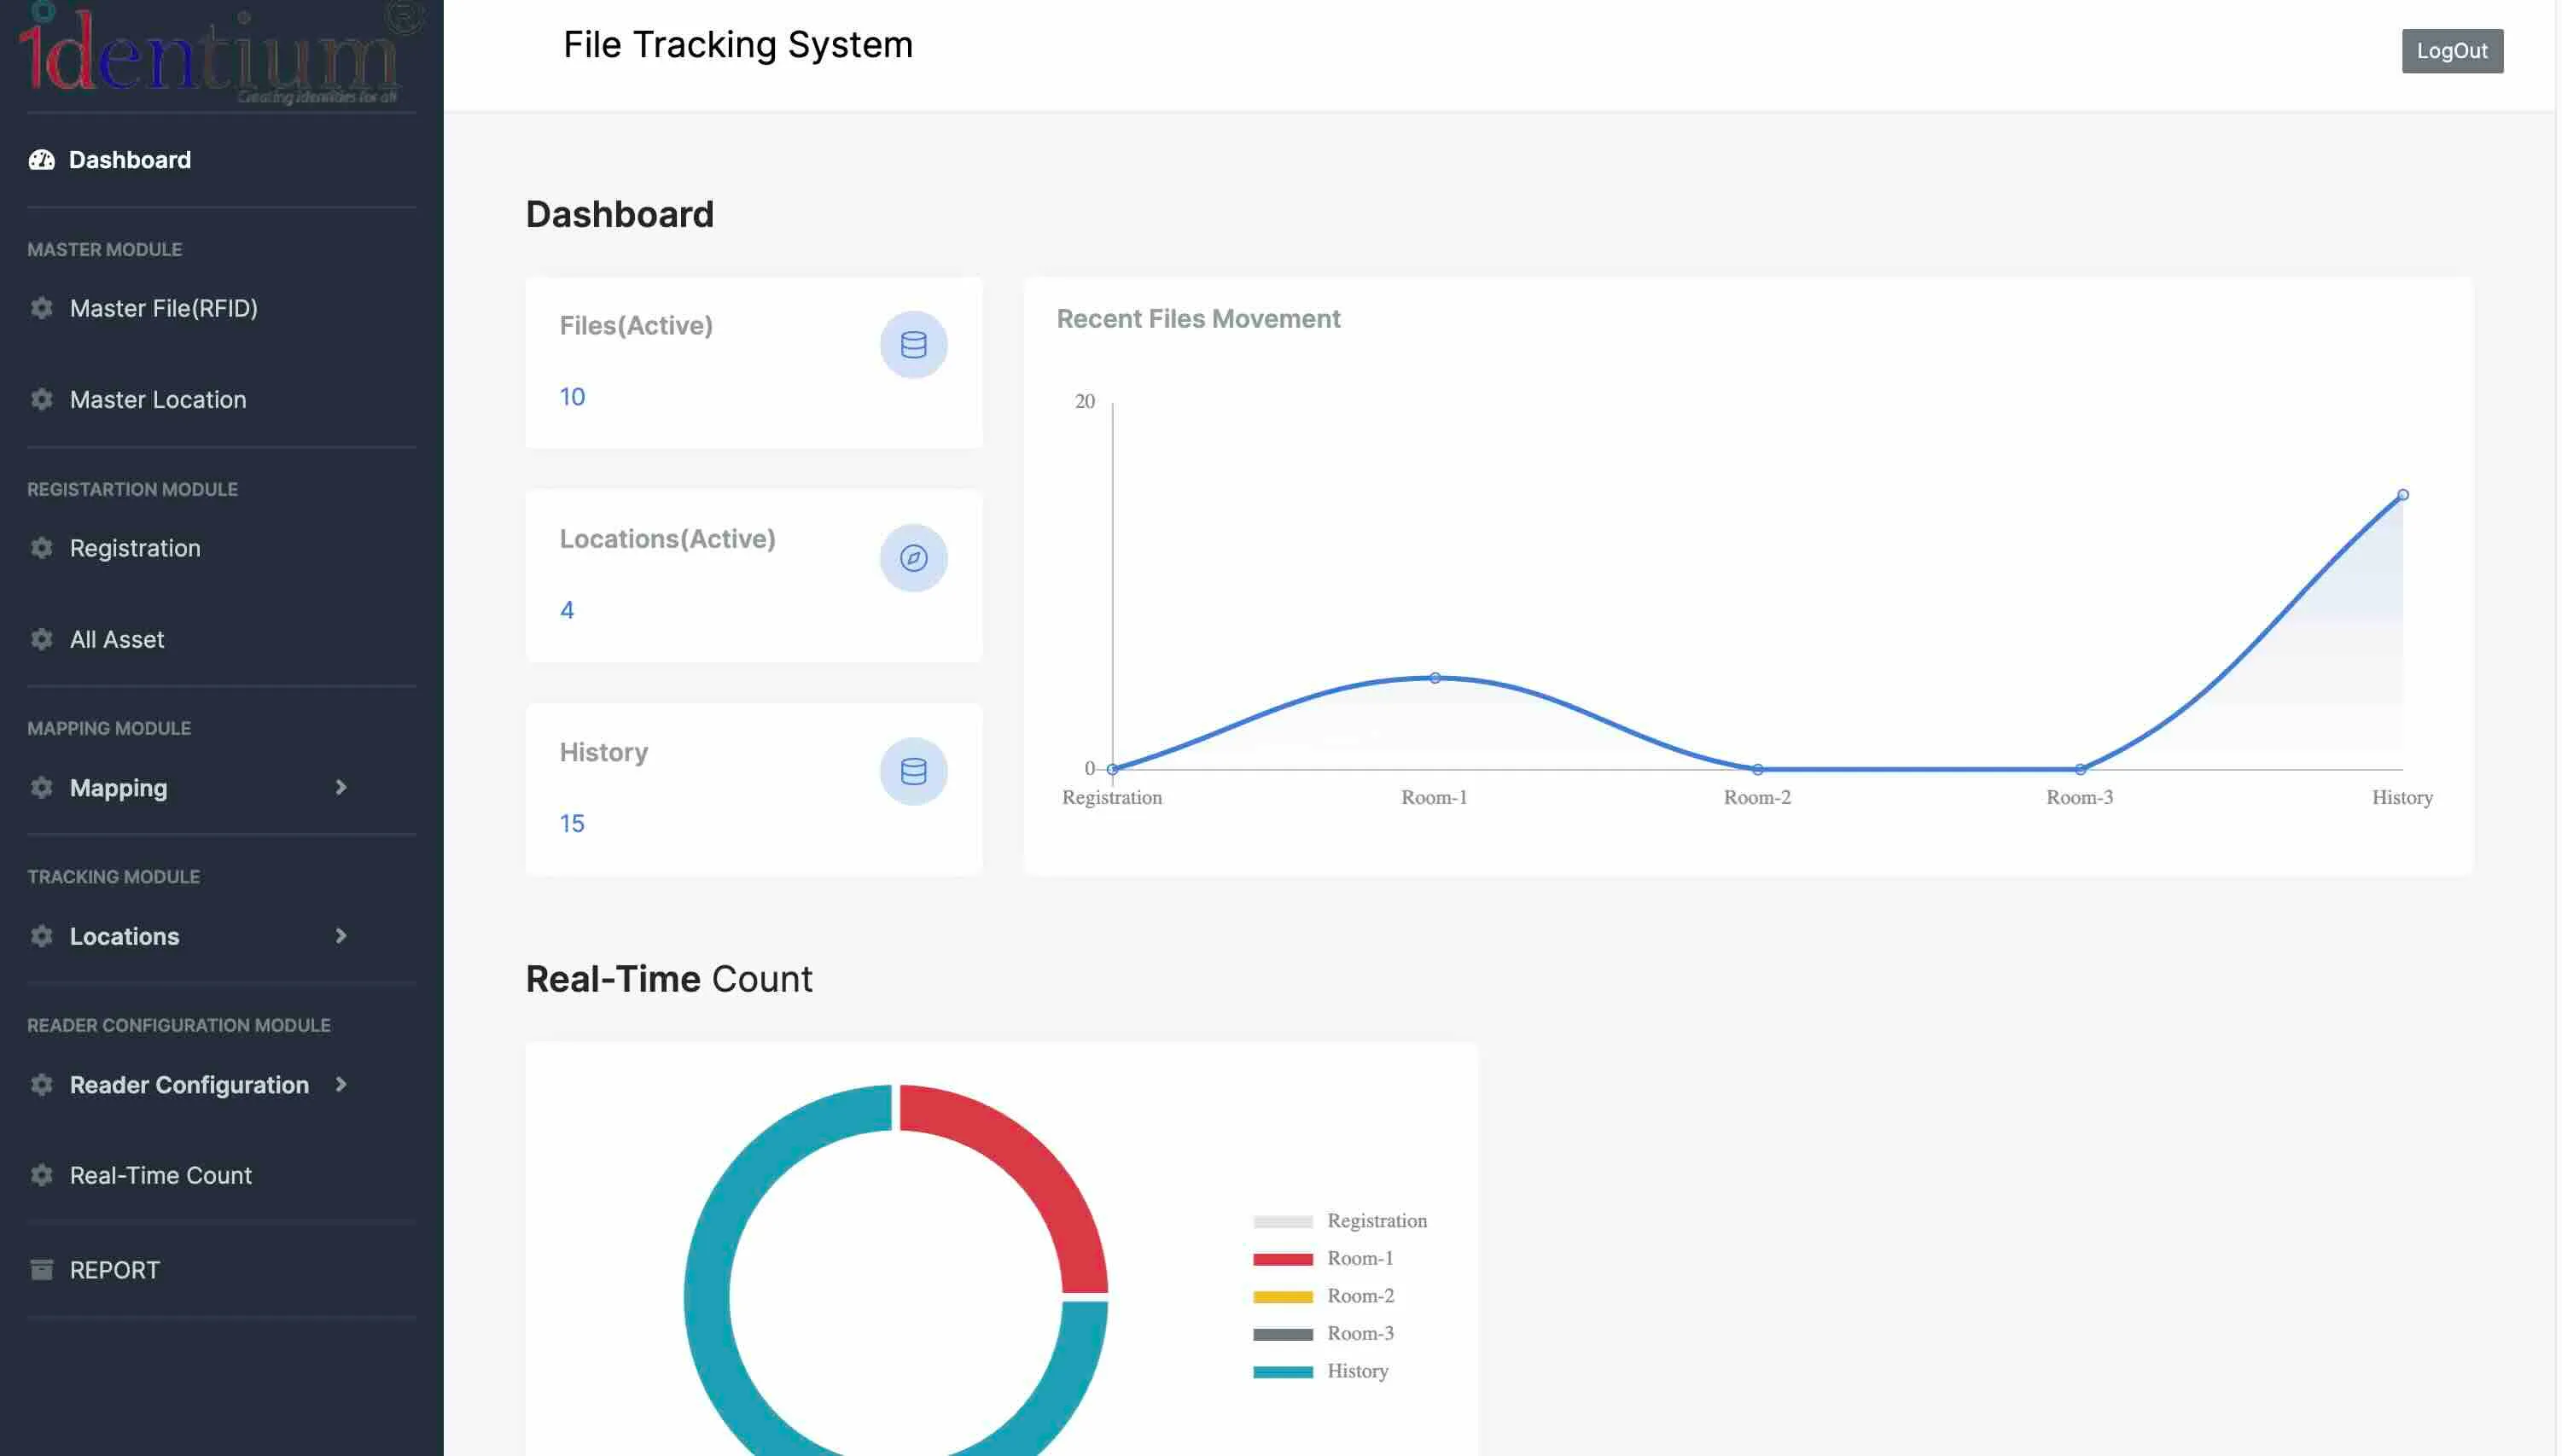Click Room-2 data point on line chart
2562x1456 pixels.
point(1757,769)
